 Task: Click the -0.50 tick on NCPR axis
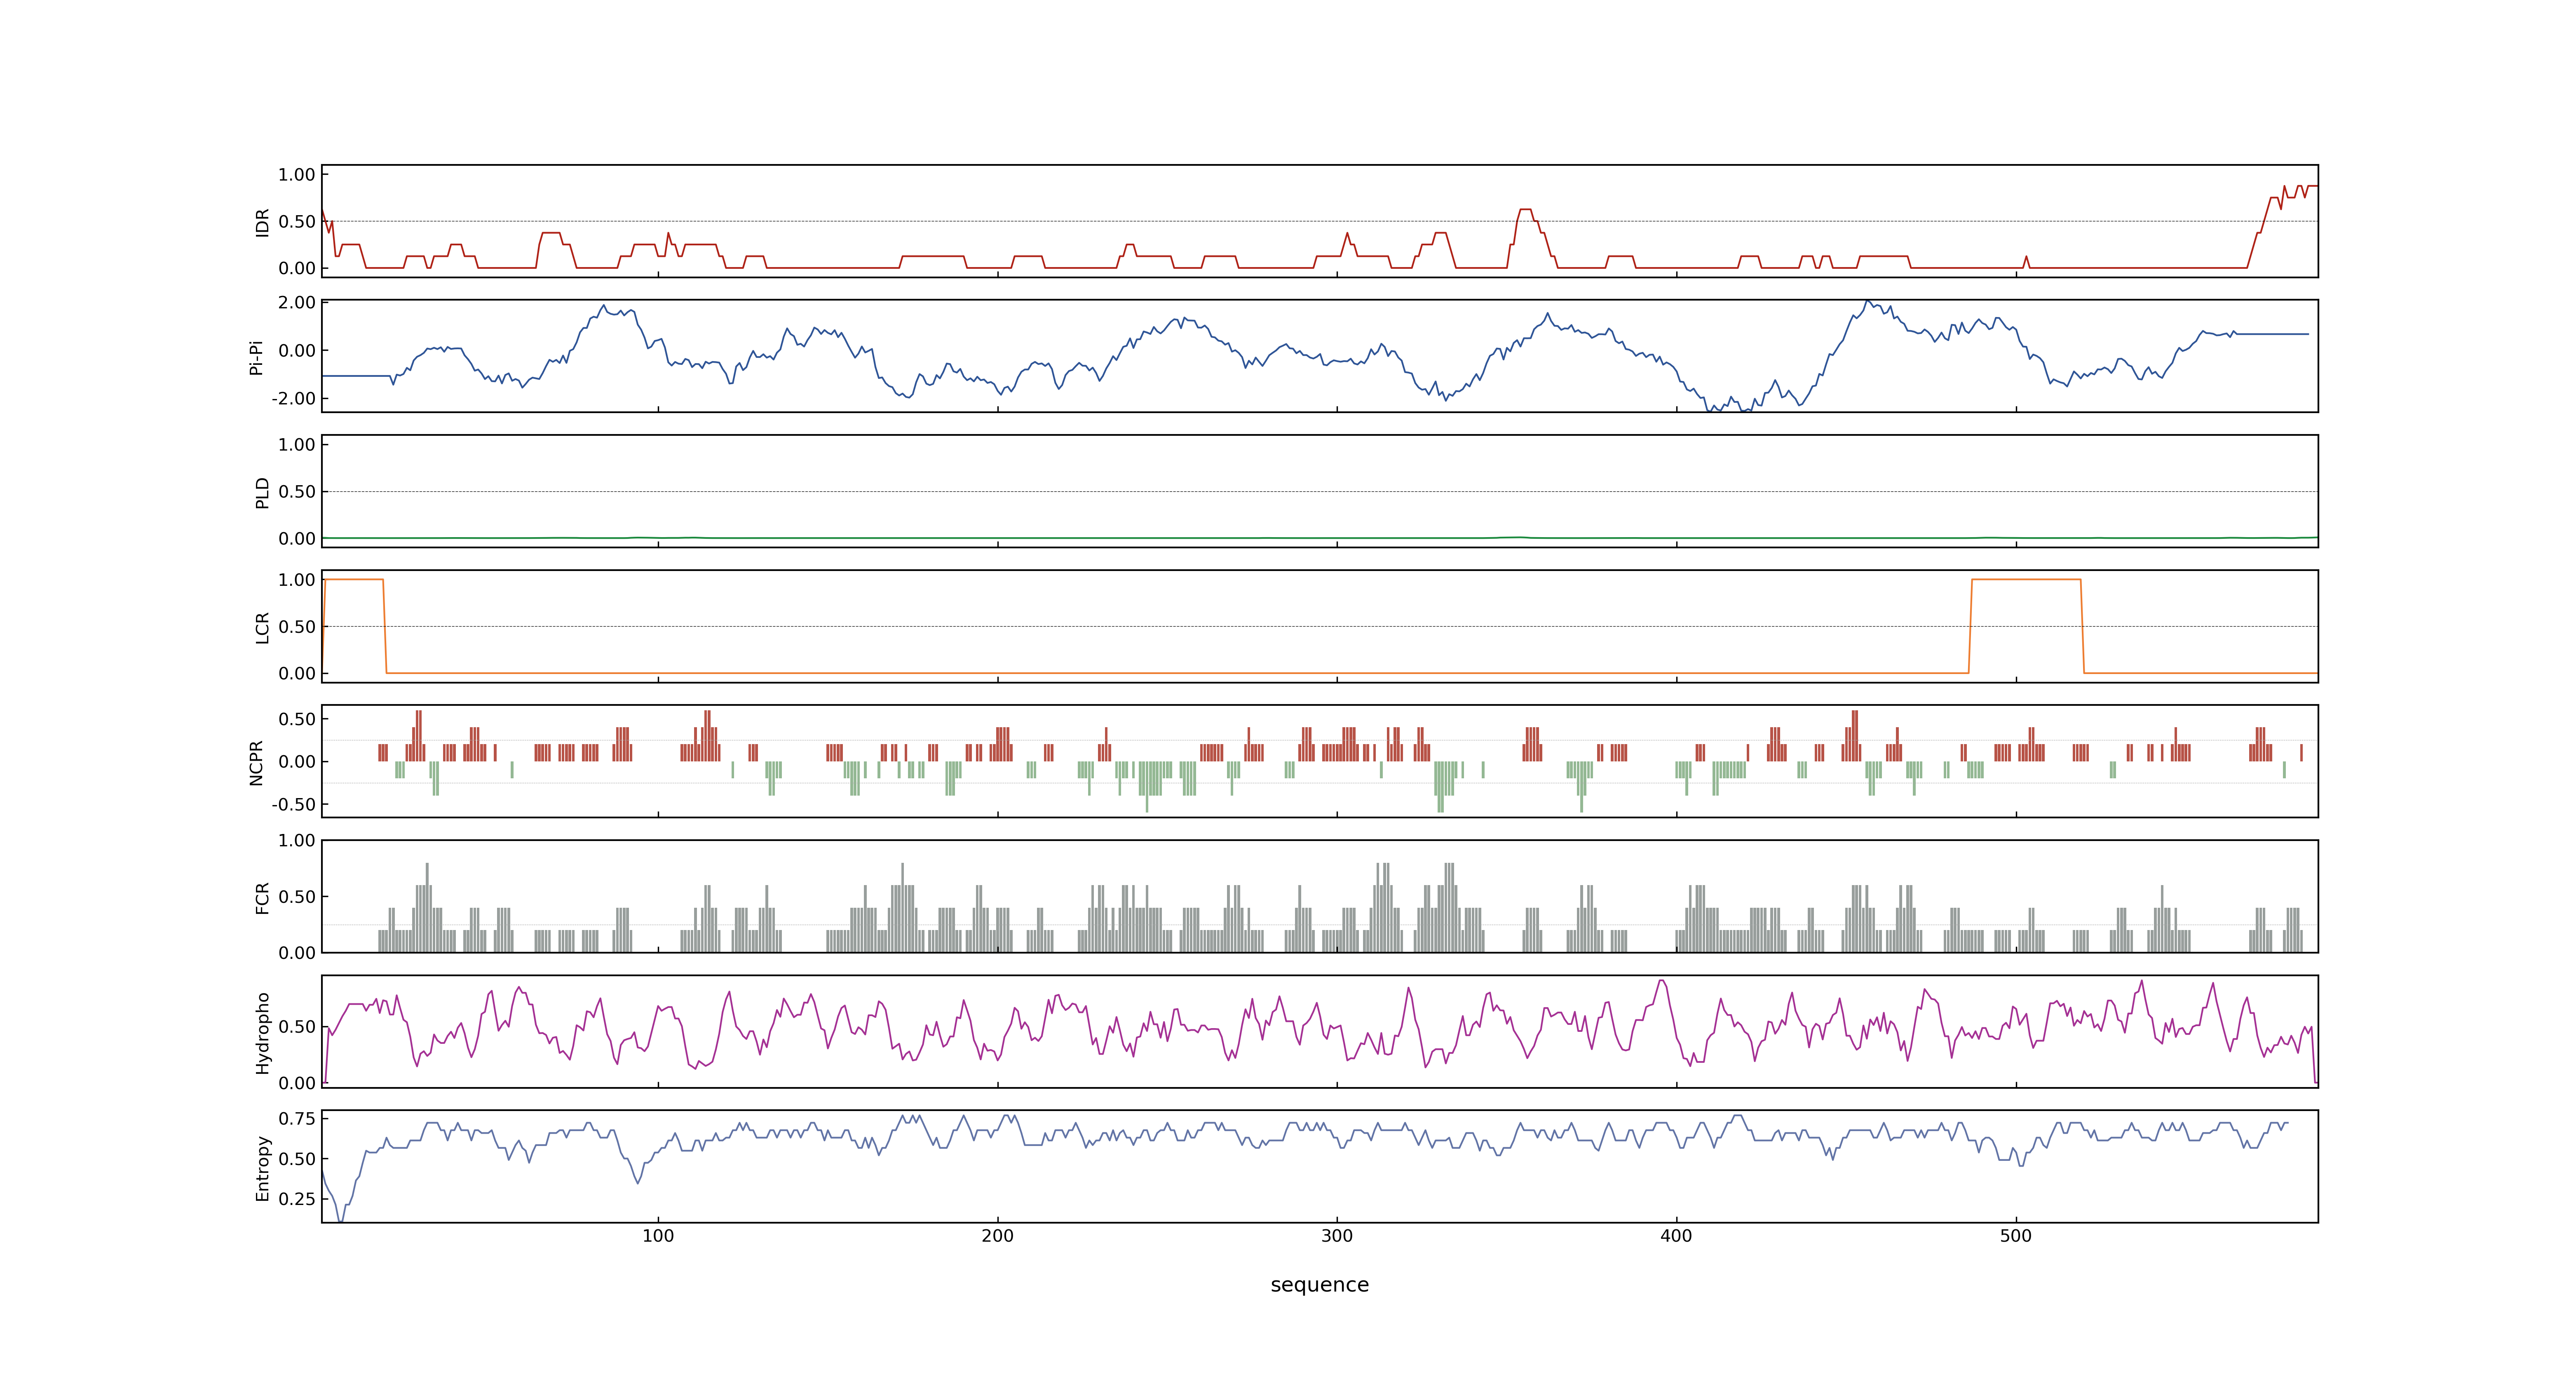coord(293,804)
